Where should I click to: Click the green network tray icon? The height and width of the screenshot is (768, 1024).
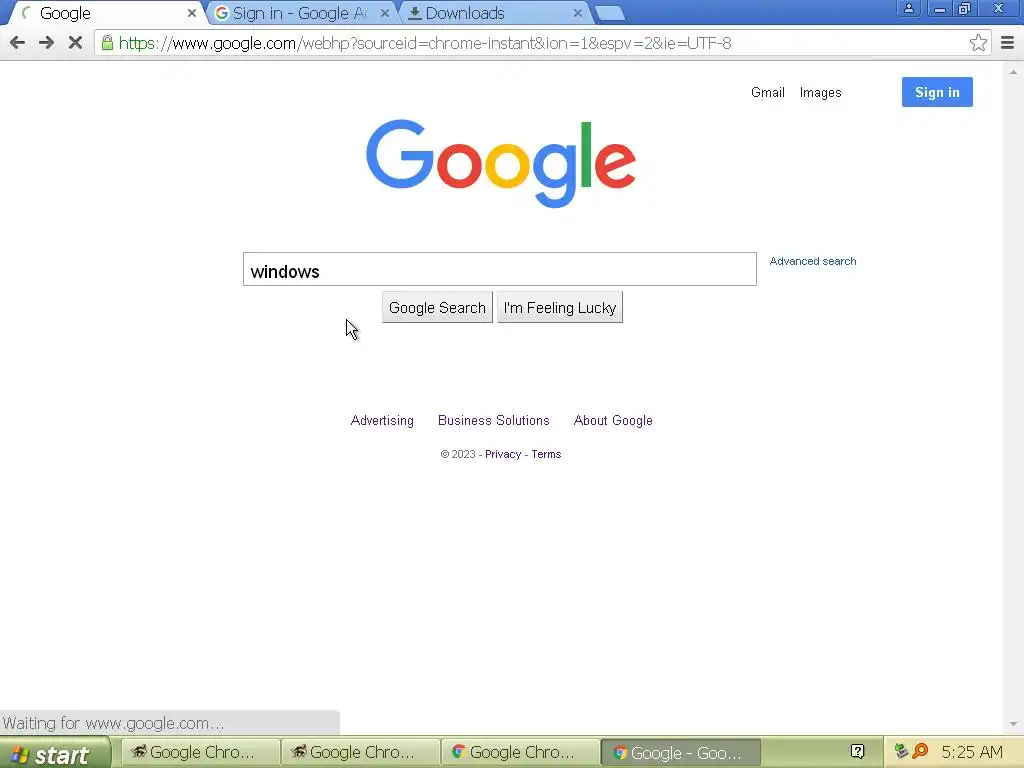(901, 751)
